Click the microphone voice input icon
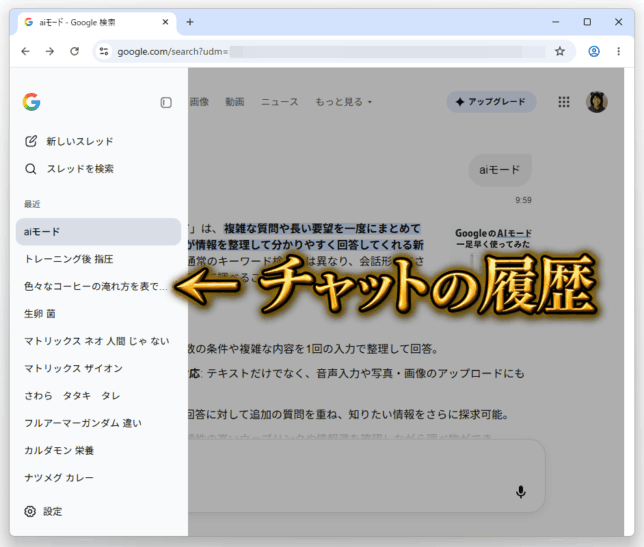The image size is (644, 547). coord(521,492)
